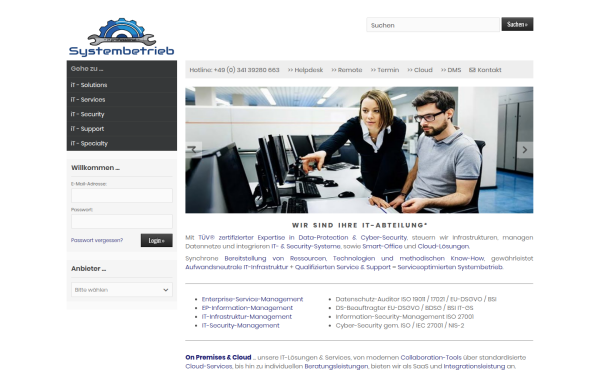Click 'On Premises & Cloud' bold text

[218, 357]
